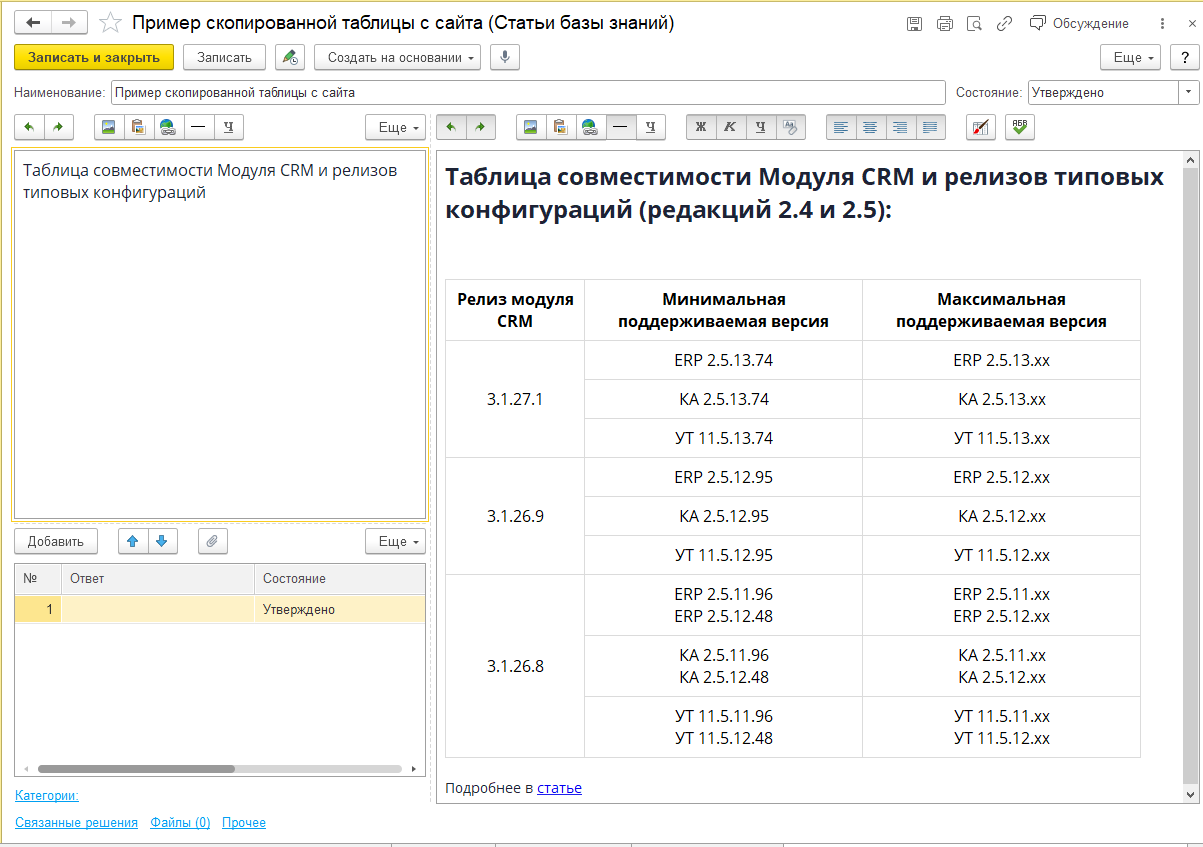Get a link to this article via chain icon
The height and width of the screenshot is (847, 1203).
[1004, 23]
